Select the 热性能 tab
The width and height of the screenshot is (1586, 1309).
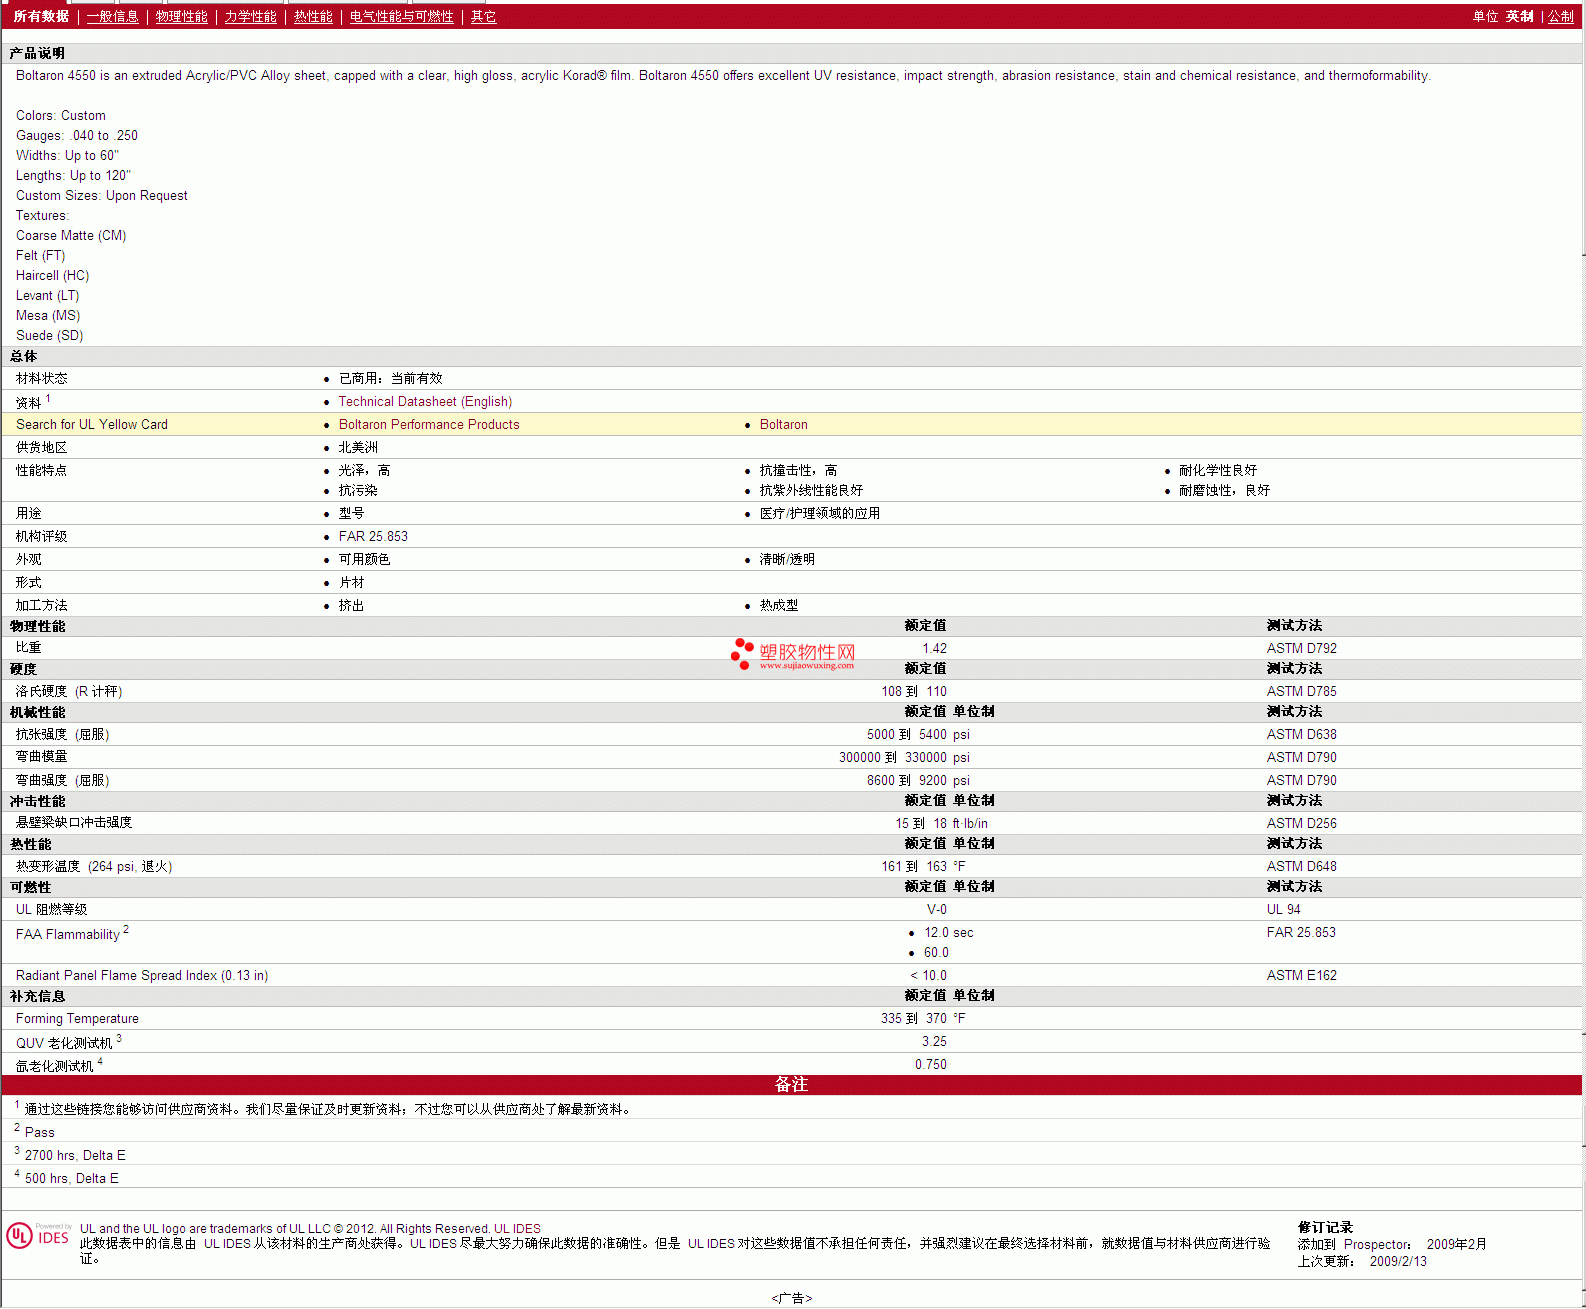pos(313,17)
